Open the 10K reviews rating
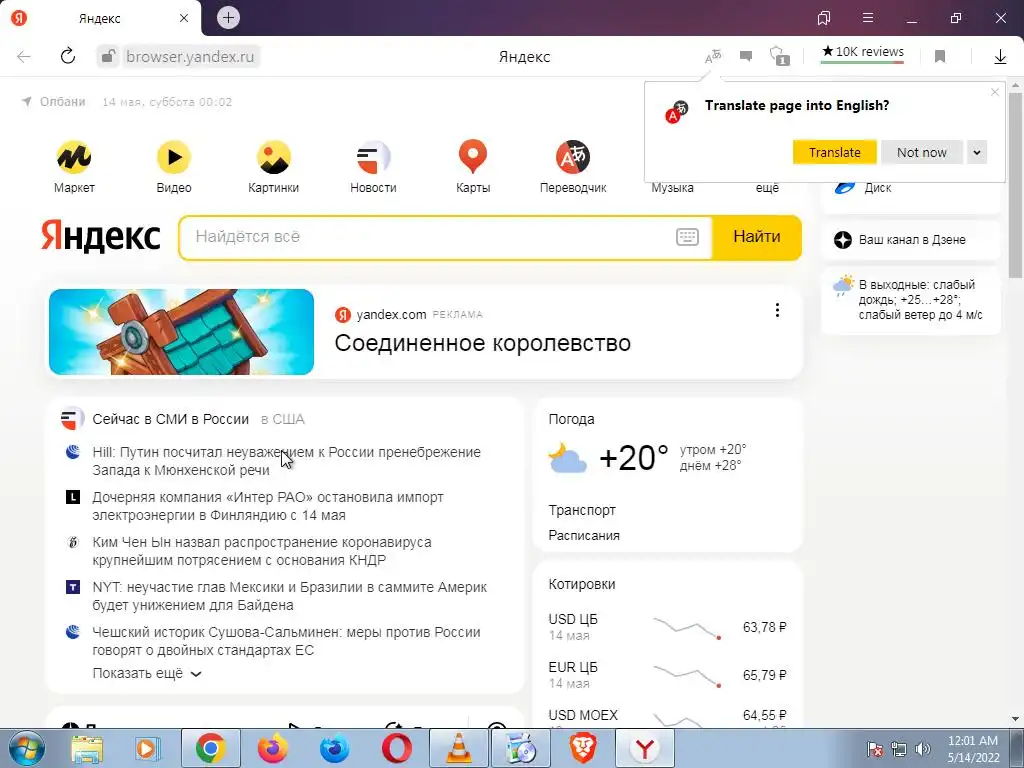Viewport: 1024px width, 768px height. click(863, 52)
